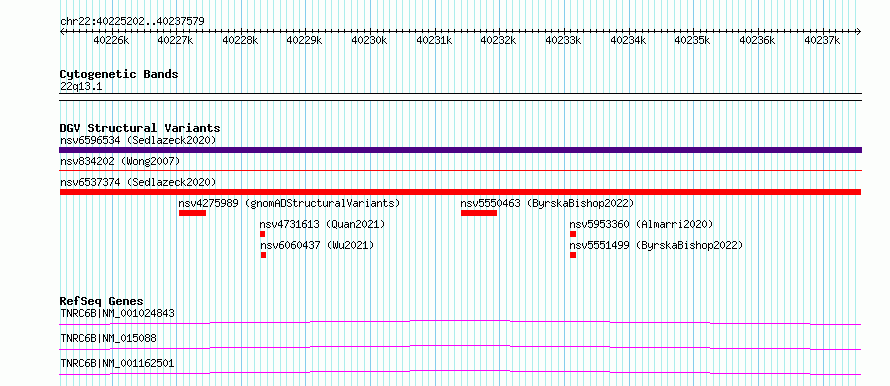Click the ruler's right arrowhead
The image size is (890, 386).
point(859,31)
